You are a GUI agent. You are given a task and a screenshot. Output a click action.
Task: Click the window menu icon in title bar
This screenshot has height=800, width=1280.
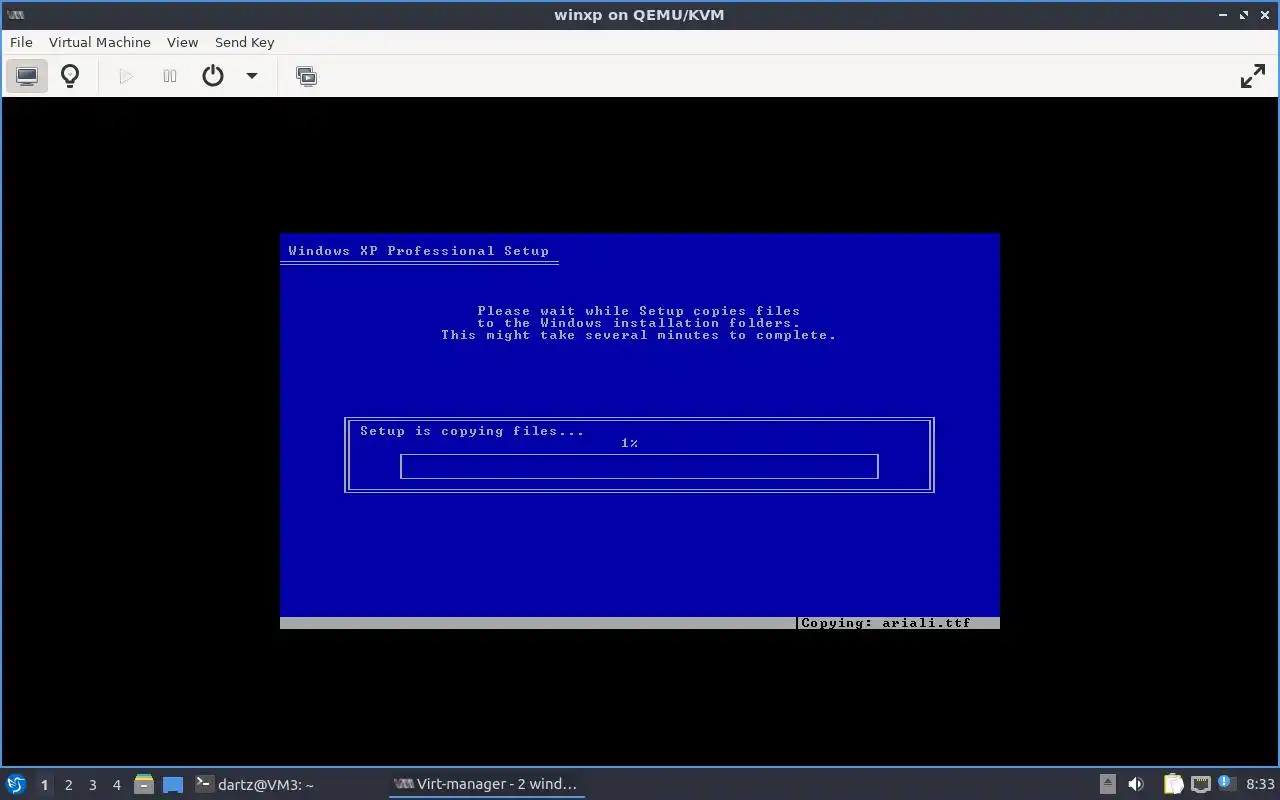(15, 15)
